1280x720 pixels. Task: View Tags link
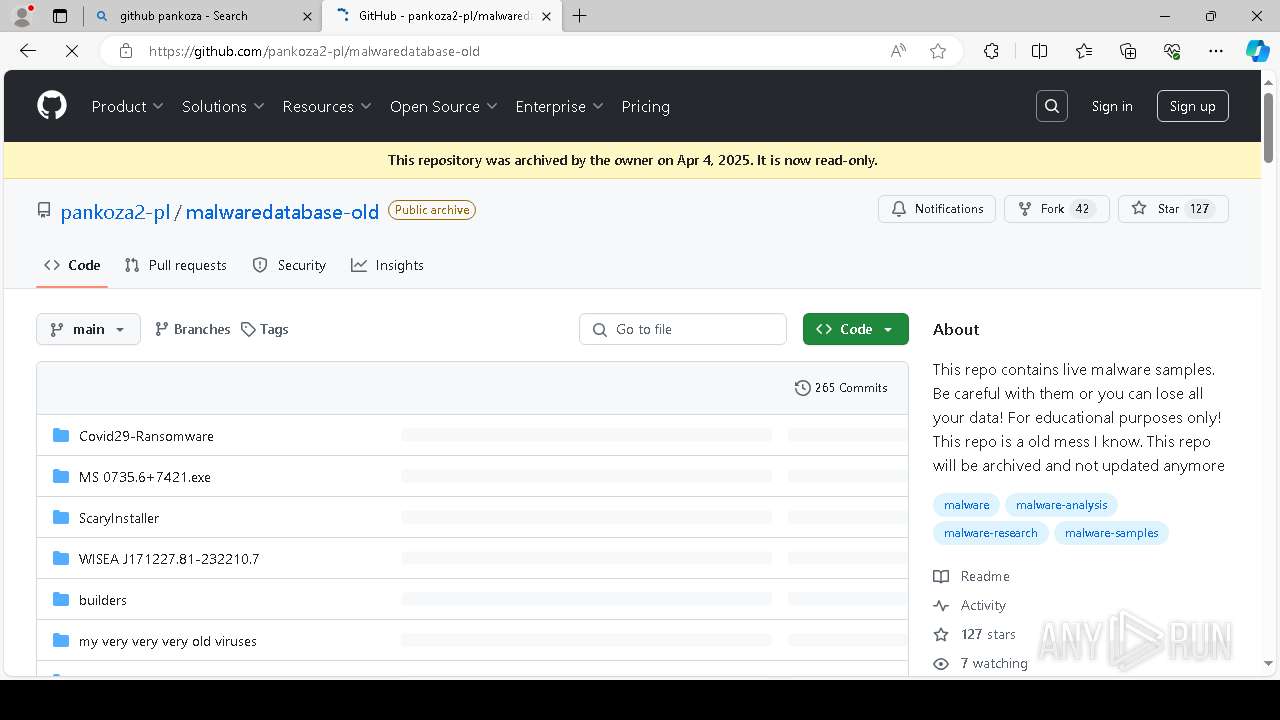click(x=264, y=329)
